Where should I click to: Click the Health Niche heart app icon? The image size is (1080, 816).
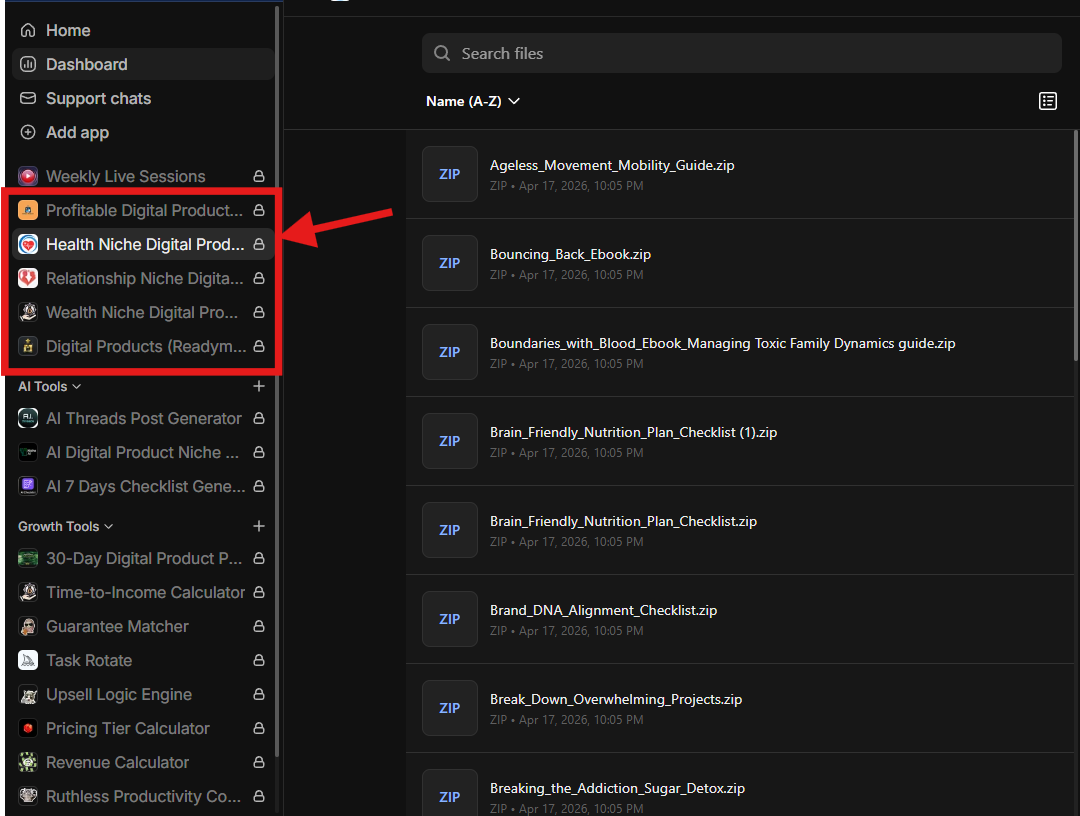(x=28, y=244)
